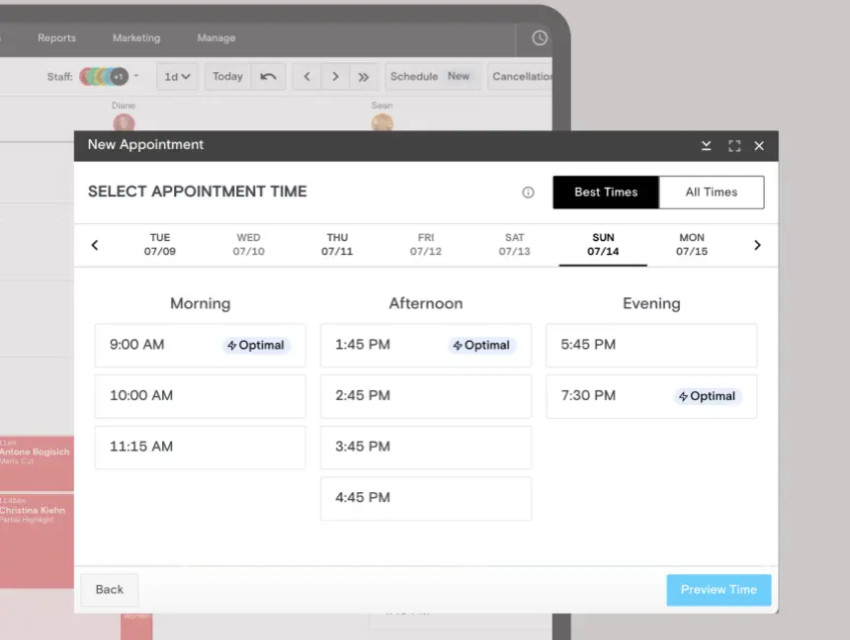The height and width of the screenshot is (640, 850).
Task: Expand the Staff filter dropdown
Action: [x=137, y=76]
